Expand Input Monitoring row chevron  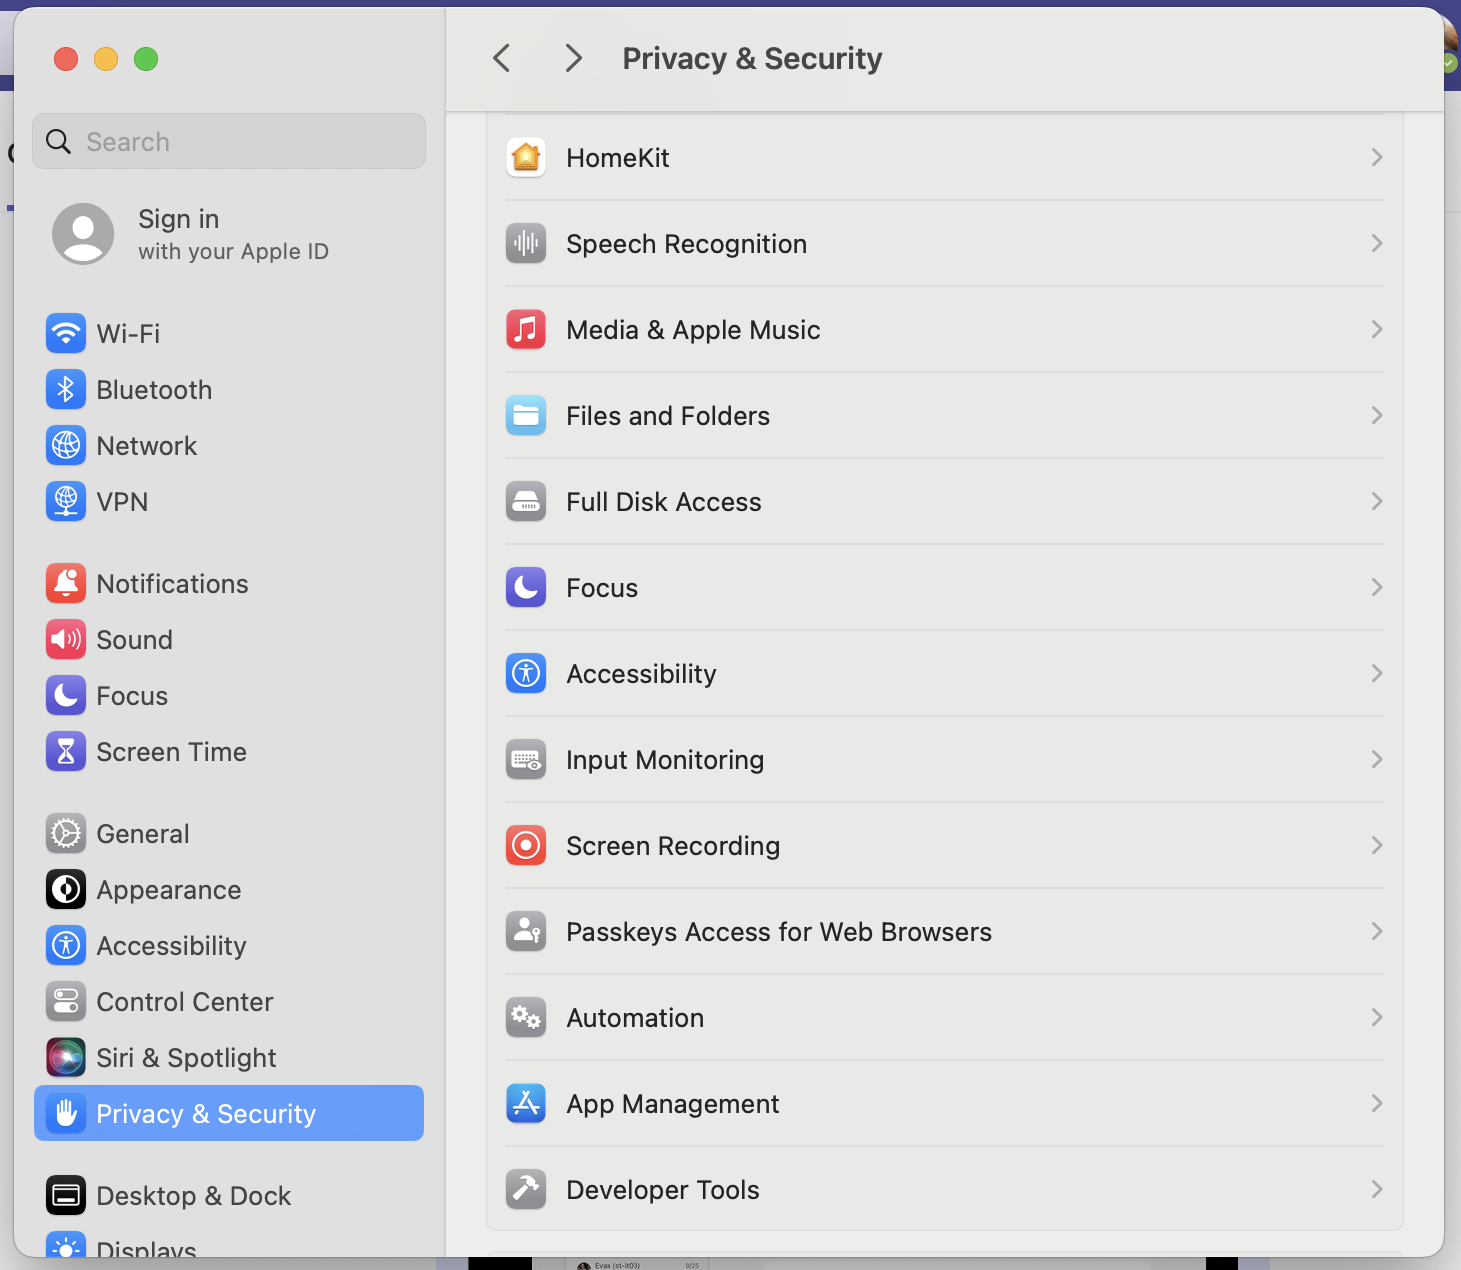coord(1377,760)
